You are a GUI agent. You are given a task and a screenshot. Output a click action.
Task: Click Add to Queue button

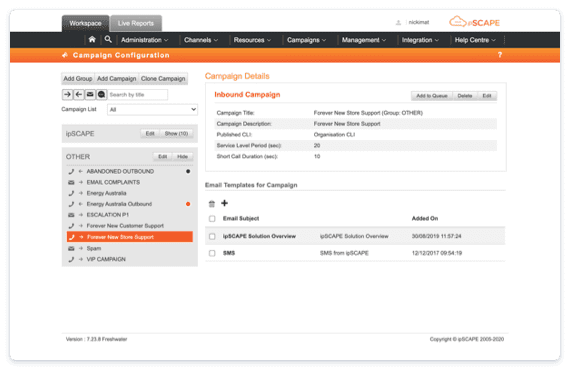tap(431, 96)
